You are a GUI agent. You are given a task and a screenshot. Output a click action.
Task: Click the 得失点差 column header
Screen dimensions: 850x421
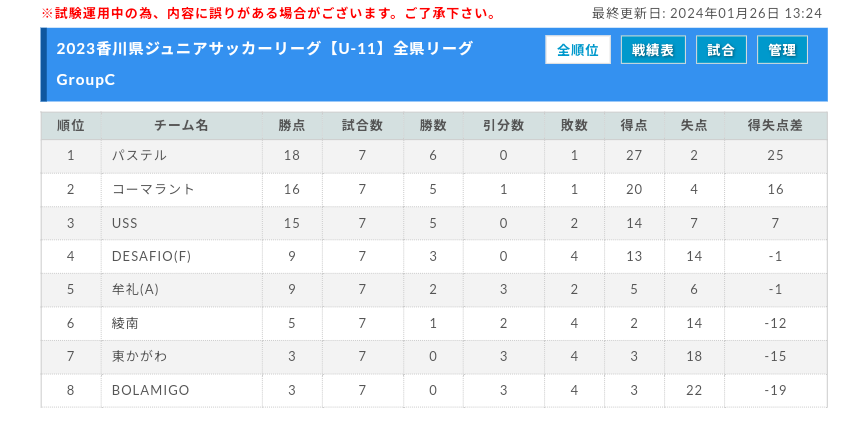pos(775,126)
